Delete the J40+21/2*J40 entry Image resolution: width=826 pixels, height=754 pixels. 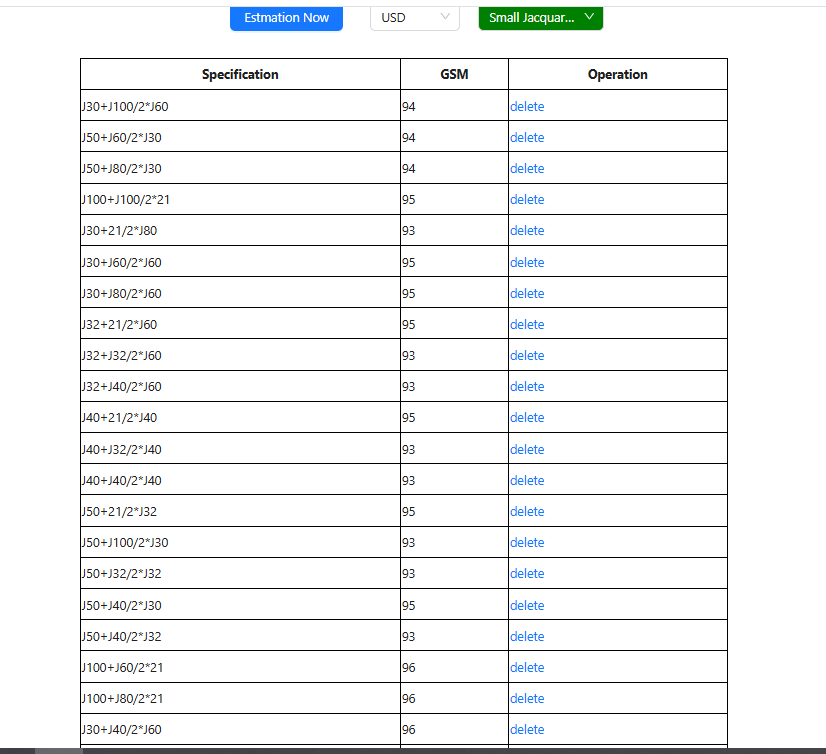[x=527, y=417]
